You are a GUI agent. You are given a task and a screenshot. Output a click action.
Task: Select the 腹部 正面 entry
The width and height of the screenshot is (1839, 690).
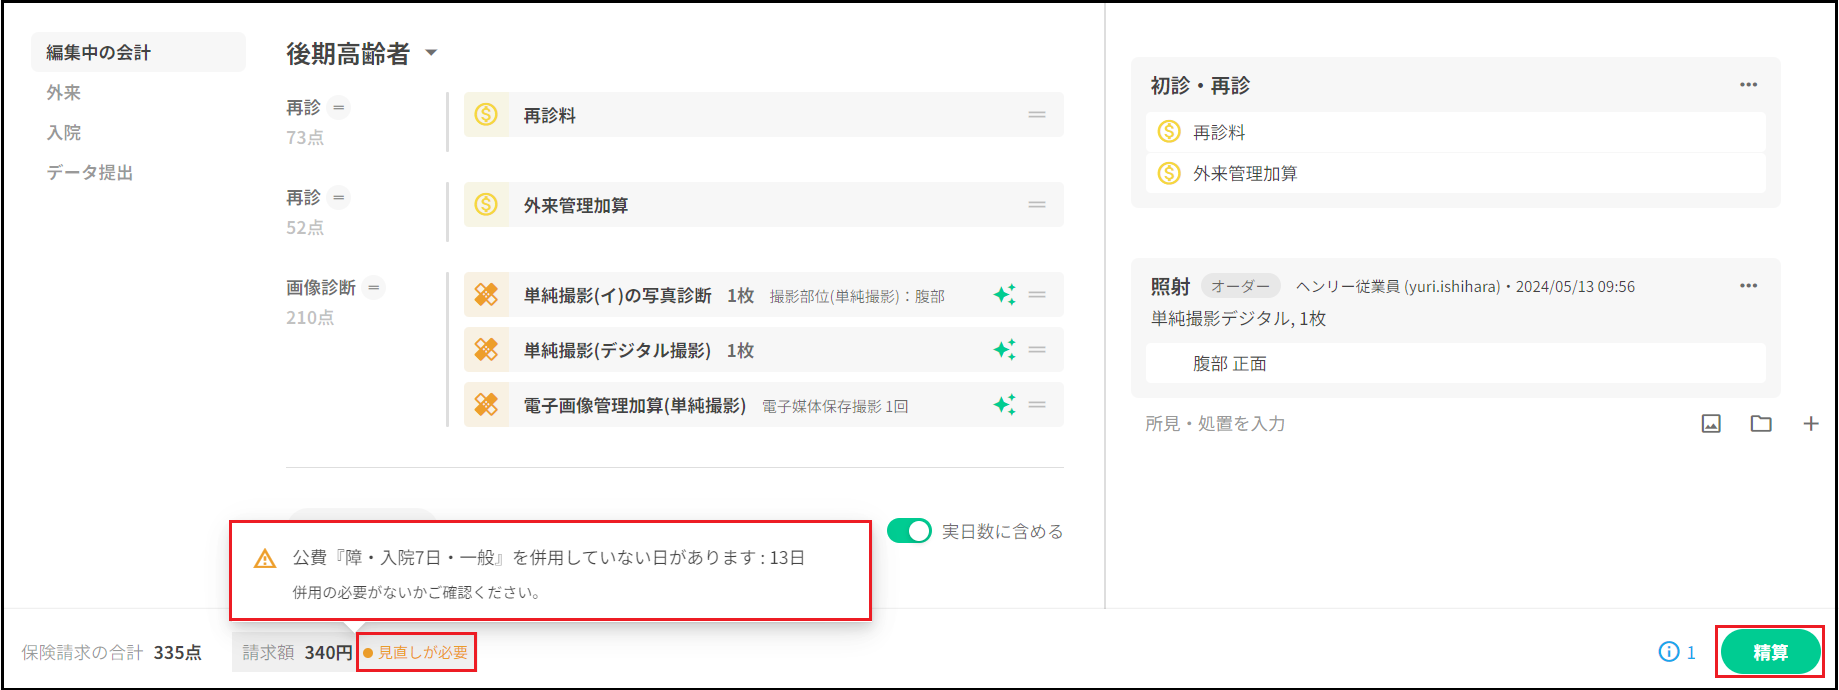click(x=1455, y=364)
